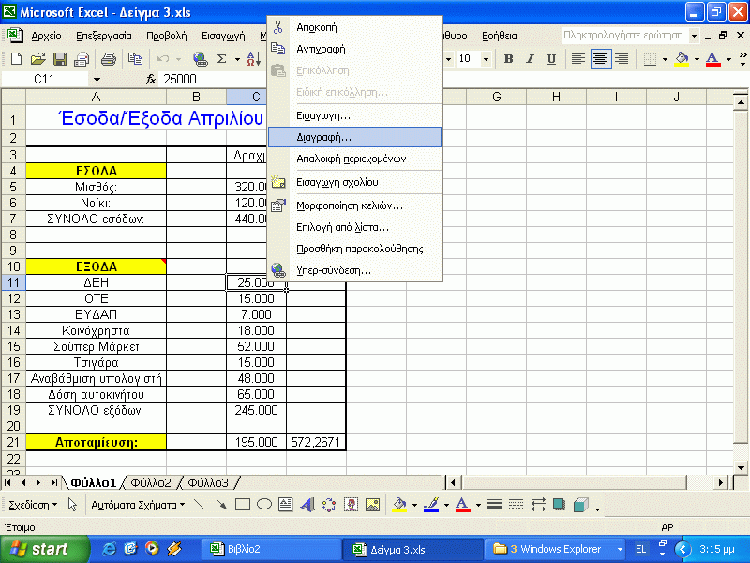Select the Arrow drawing tool
Image resolution: width=750 pixels, height=563 pixels.
tap(221, 504)
